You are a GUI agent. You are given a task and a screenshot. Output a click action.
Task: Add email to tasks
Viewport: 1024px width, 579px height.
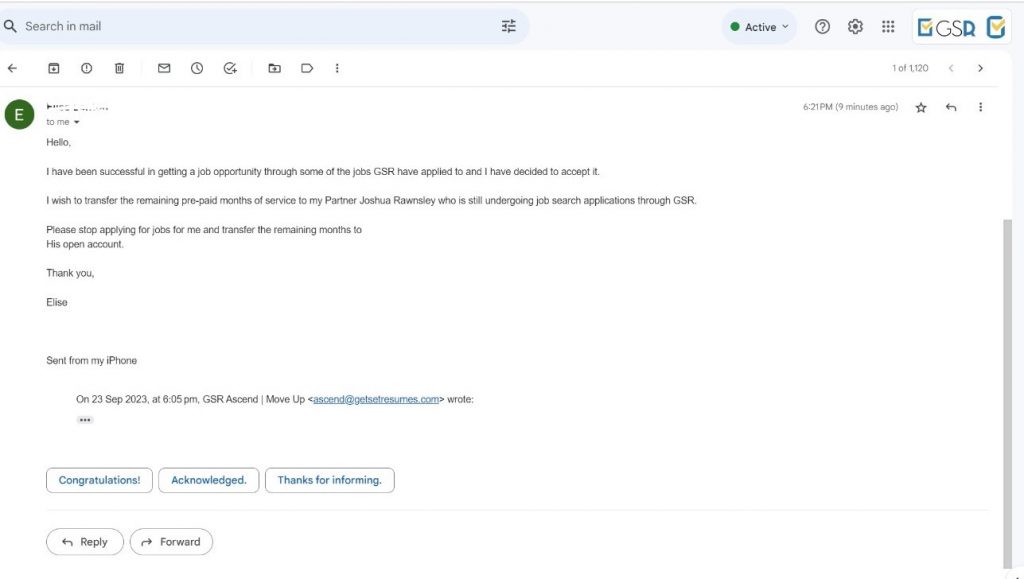click(230, 68)
